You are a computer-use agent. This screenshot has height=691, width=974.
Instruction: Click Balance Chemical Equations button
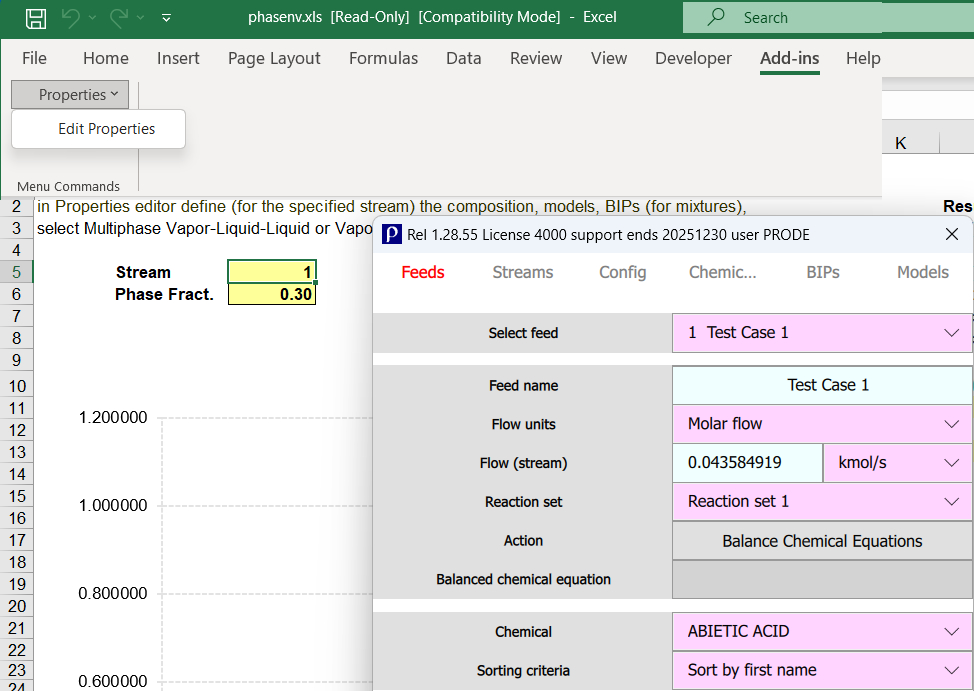(x=822, y=541)
